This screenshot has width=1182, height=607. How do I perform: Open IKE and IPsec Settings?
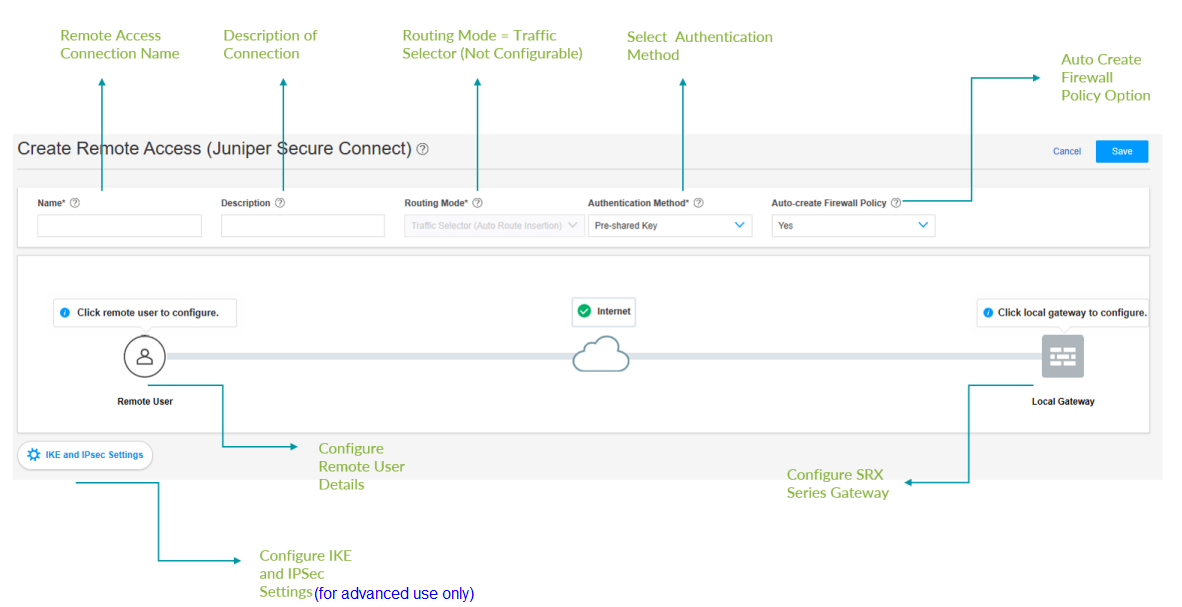(x=85, y=455)
